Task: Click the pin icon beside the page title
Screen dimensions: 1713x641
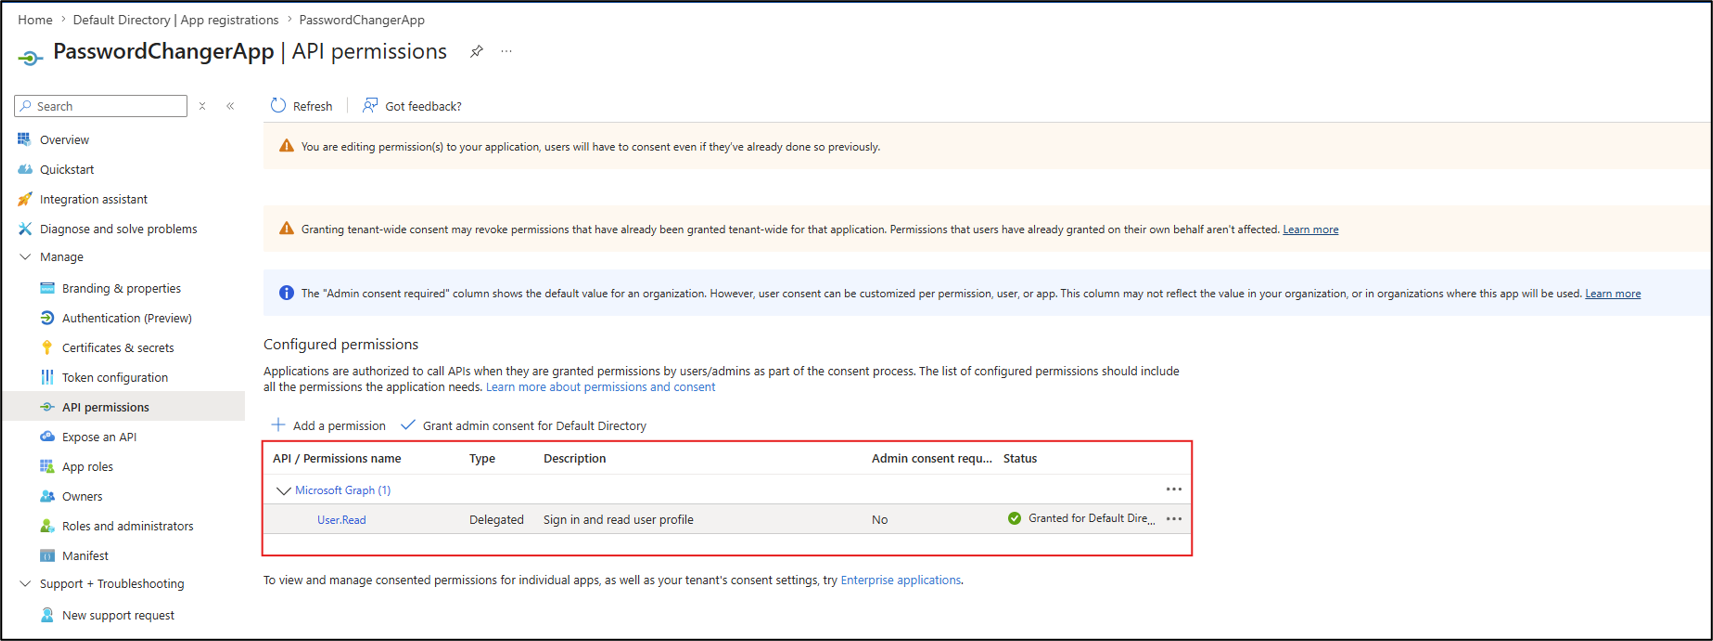Action: tap(477, 51)
